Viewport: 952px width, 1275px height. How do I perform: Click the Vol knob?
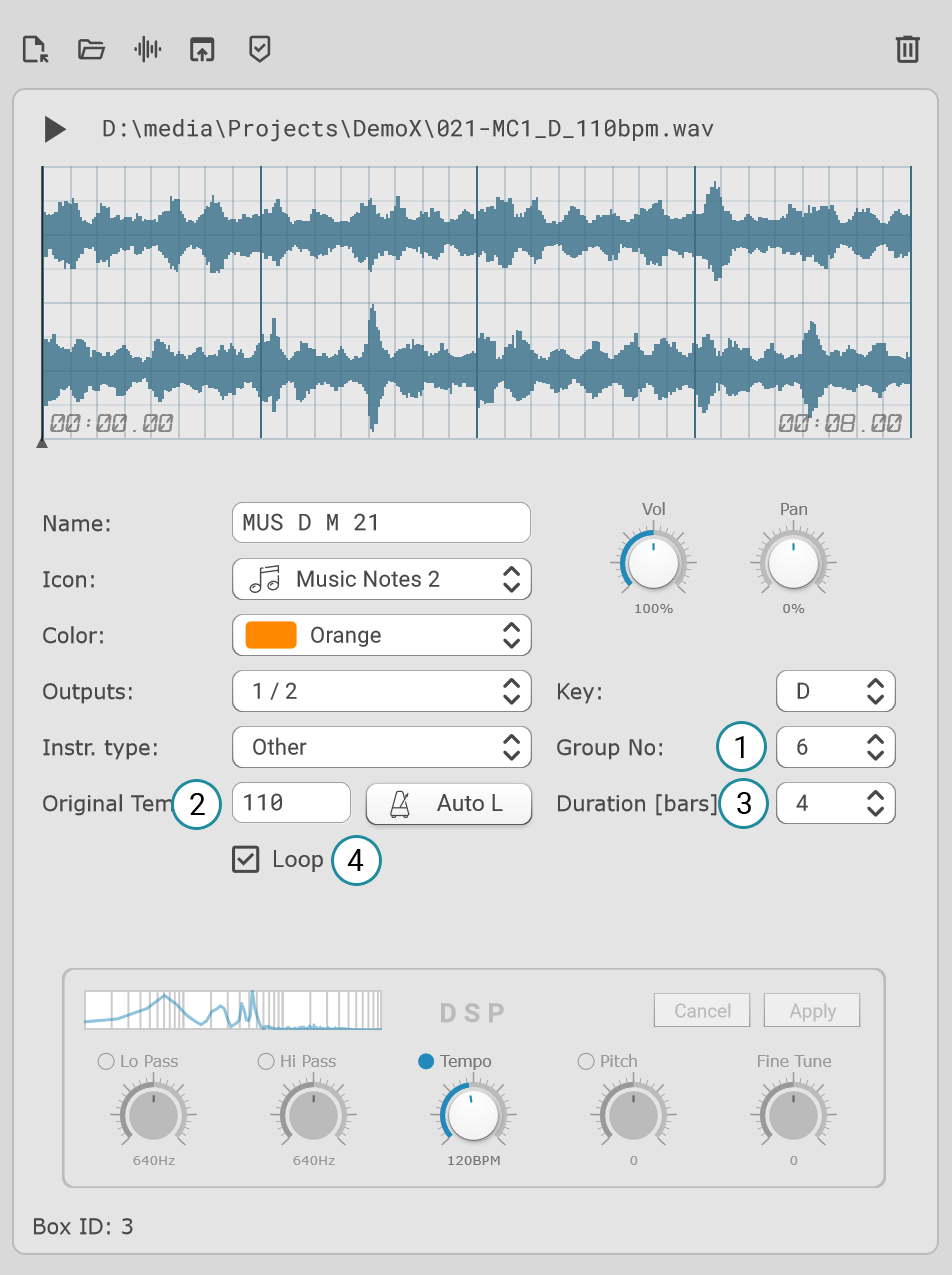coord(654,563)
